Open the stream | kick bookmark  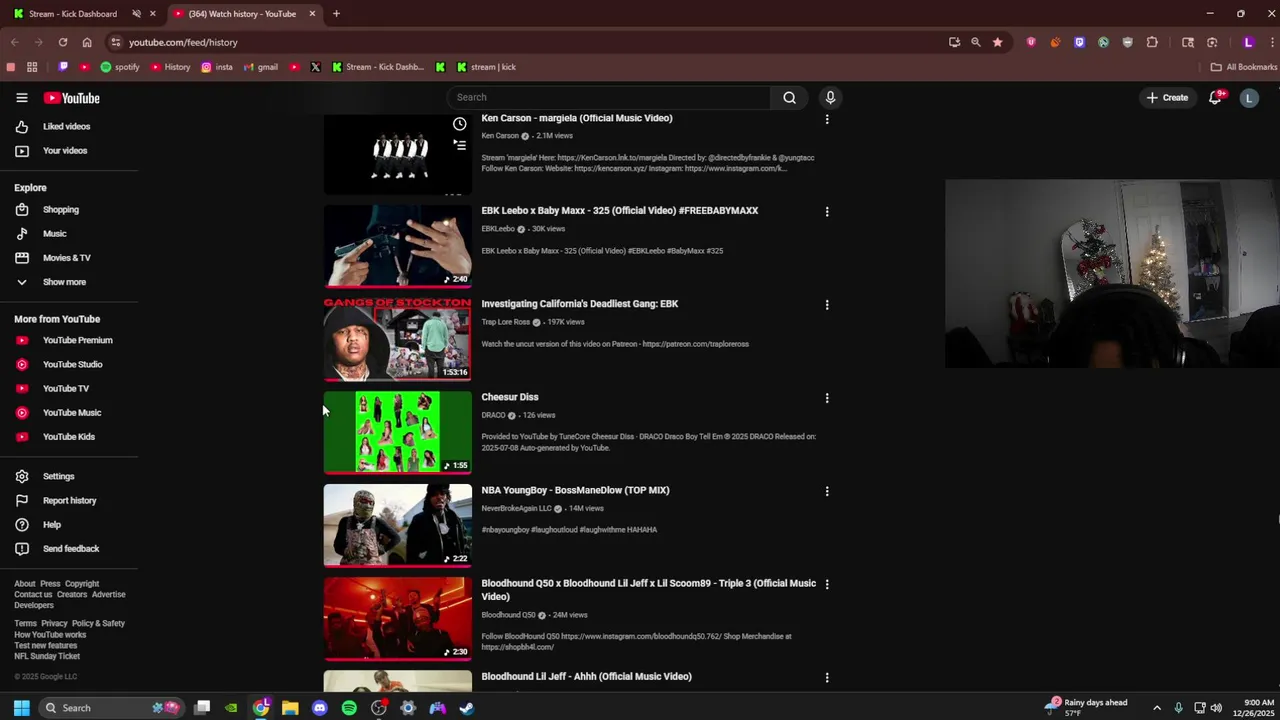click(486, 67)
